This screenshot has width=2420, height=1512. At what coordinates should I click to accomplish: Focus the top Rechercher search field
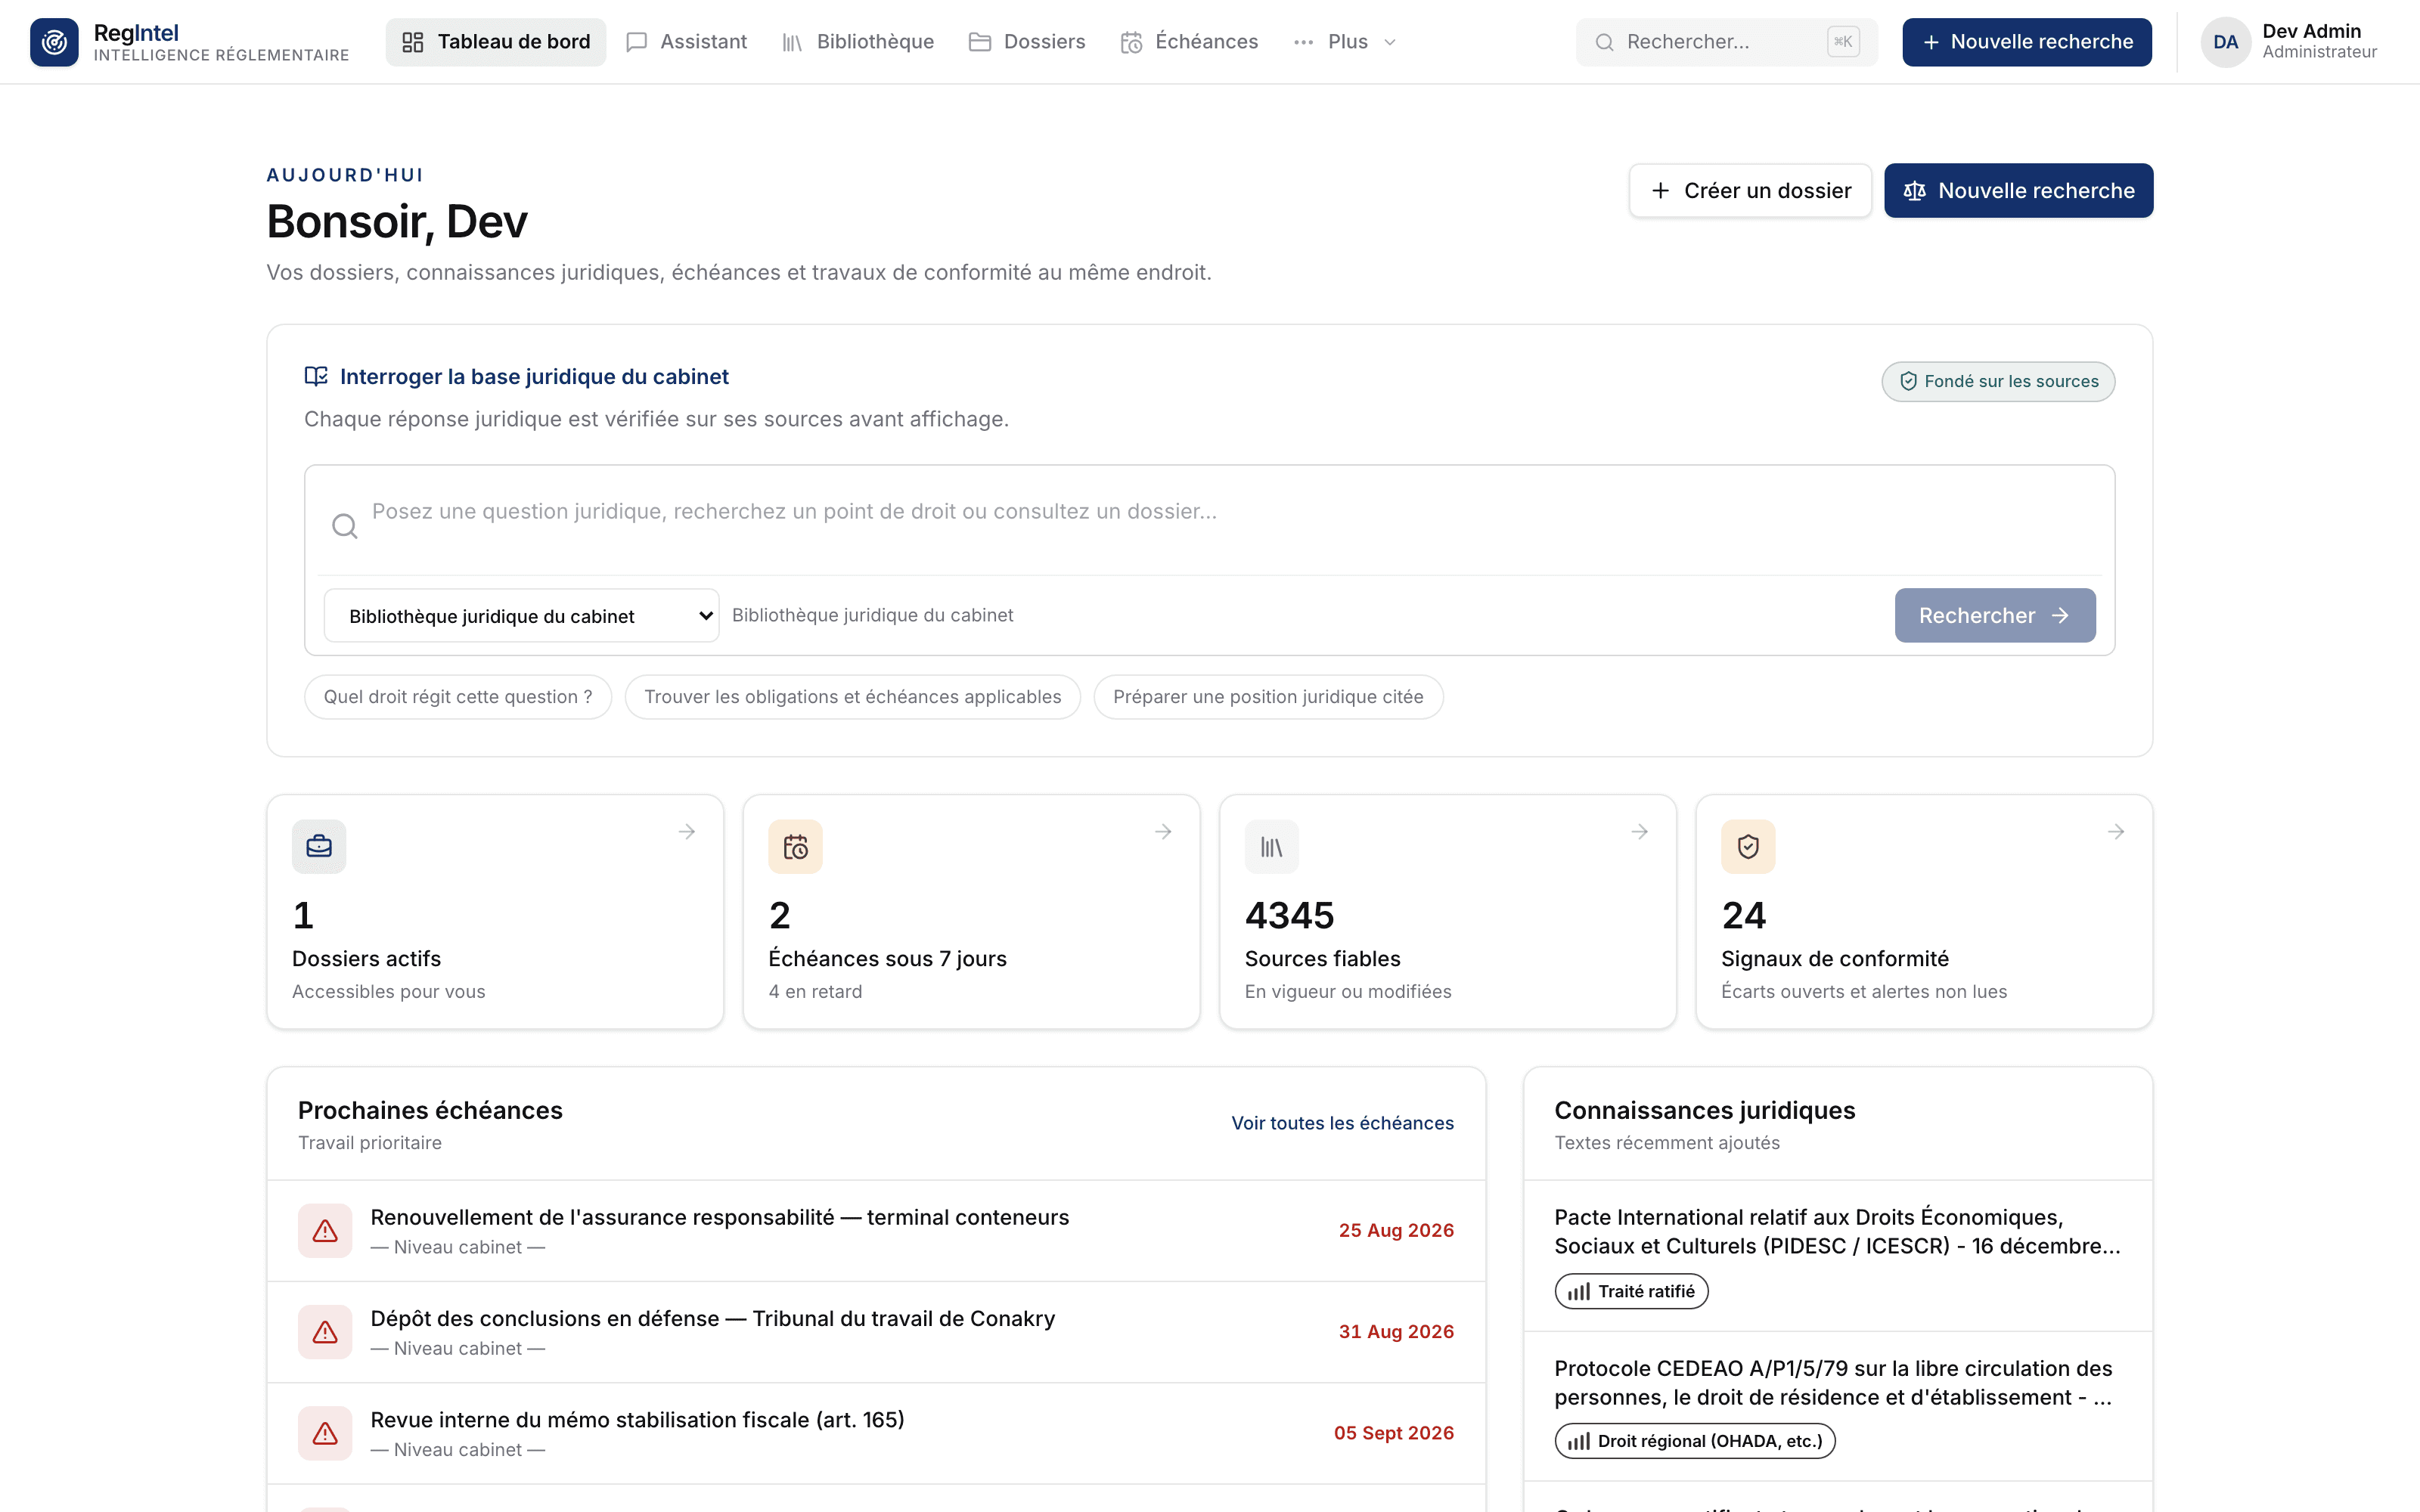[1727, 42]
